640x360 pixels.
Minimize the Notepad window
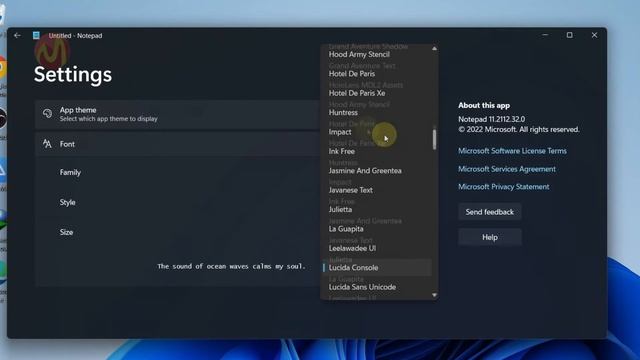point(545,35)
